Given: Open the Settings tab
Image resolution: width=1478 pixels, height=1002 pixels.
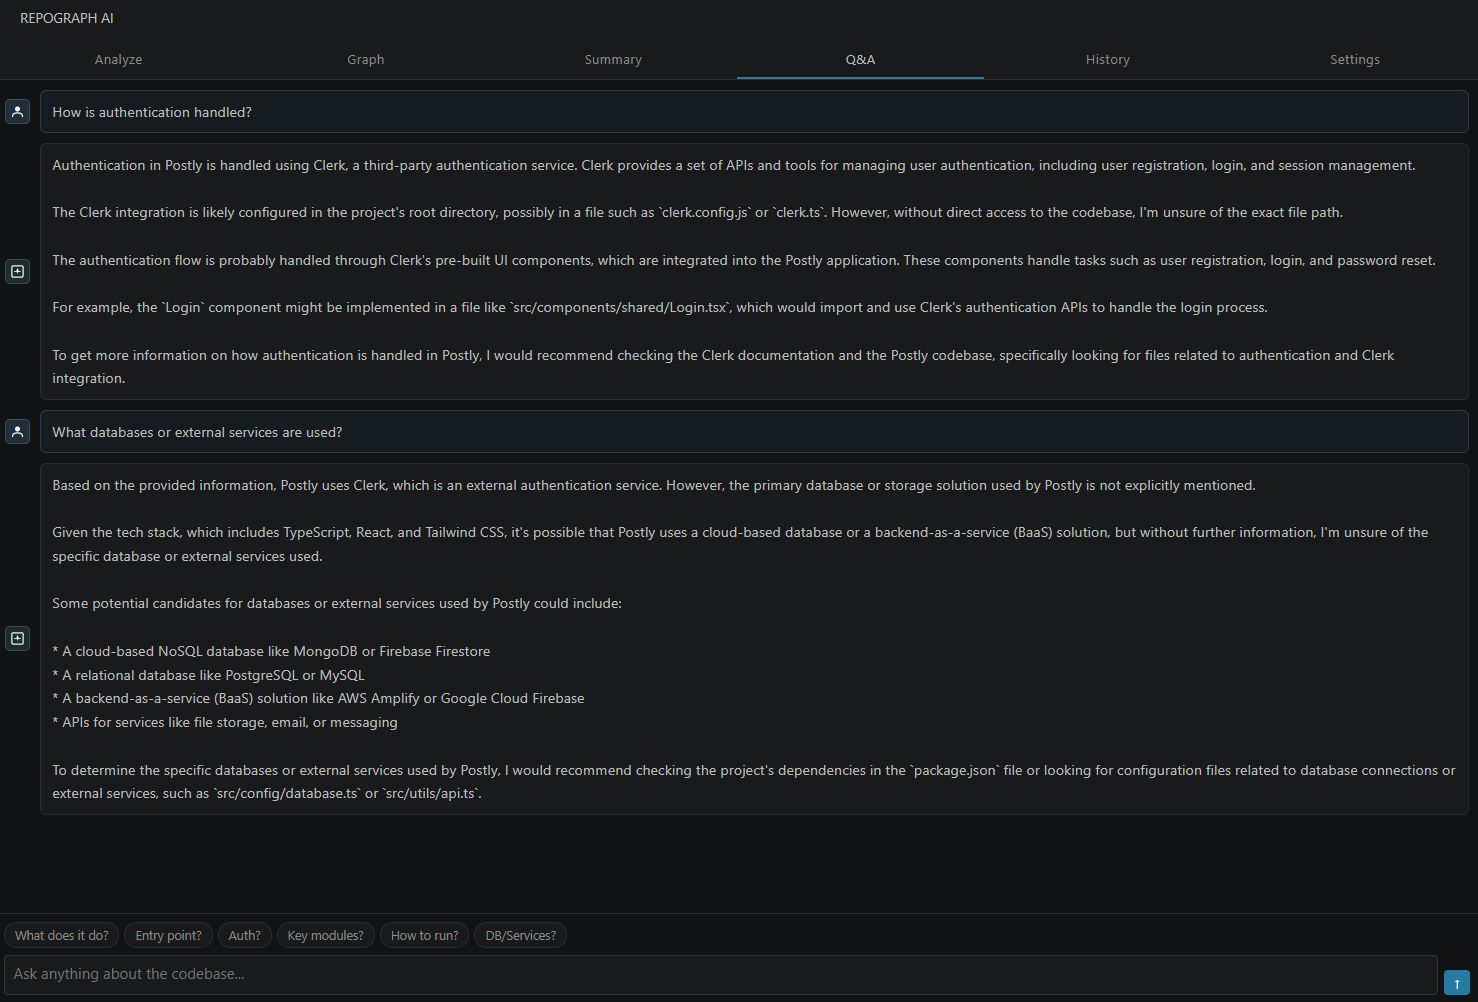Looking at the screenshot, I should coord(1354,60).
